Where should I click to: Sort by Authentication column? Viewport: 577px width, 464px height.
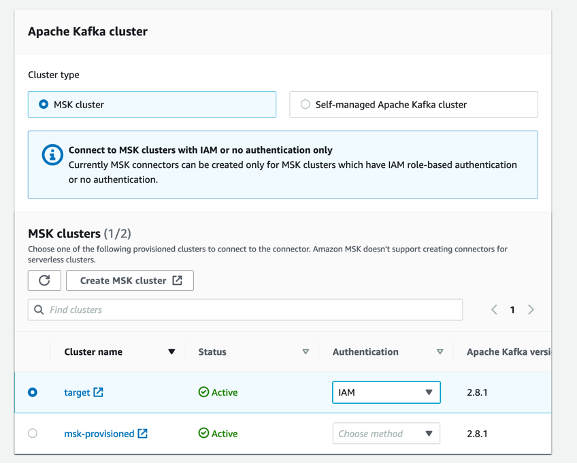point(440,352)
